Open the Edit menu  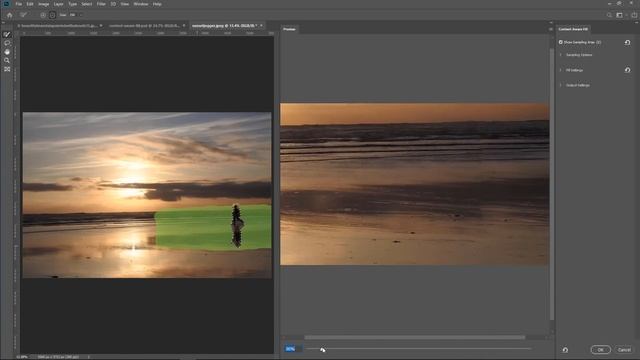pyautogui.click(x=30, y=4)
